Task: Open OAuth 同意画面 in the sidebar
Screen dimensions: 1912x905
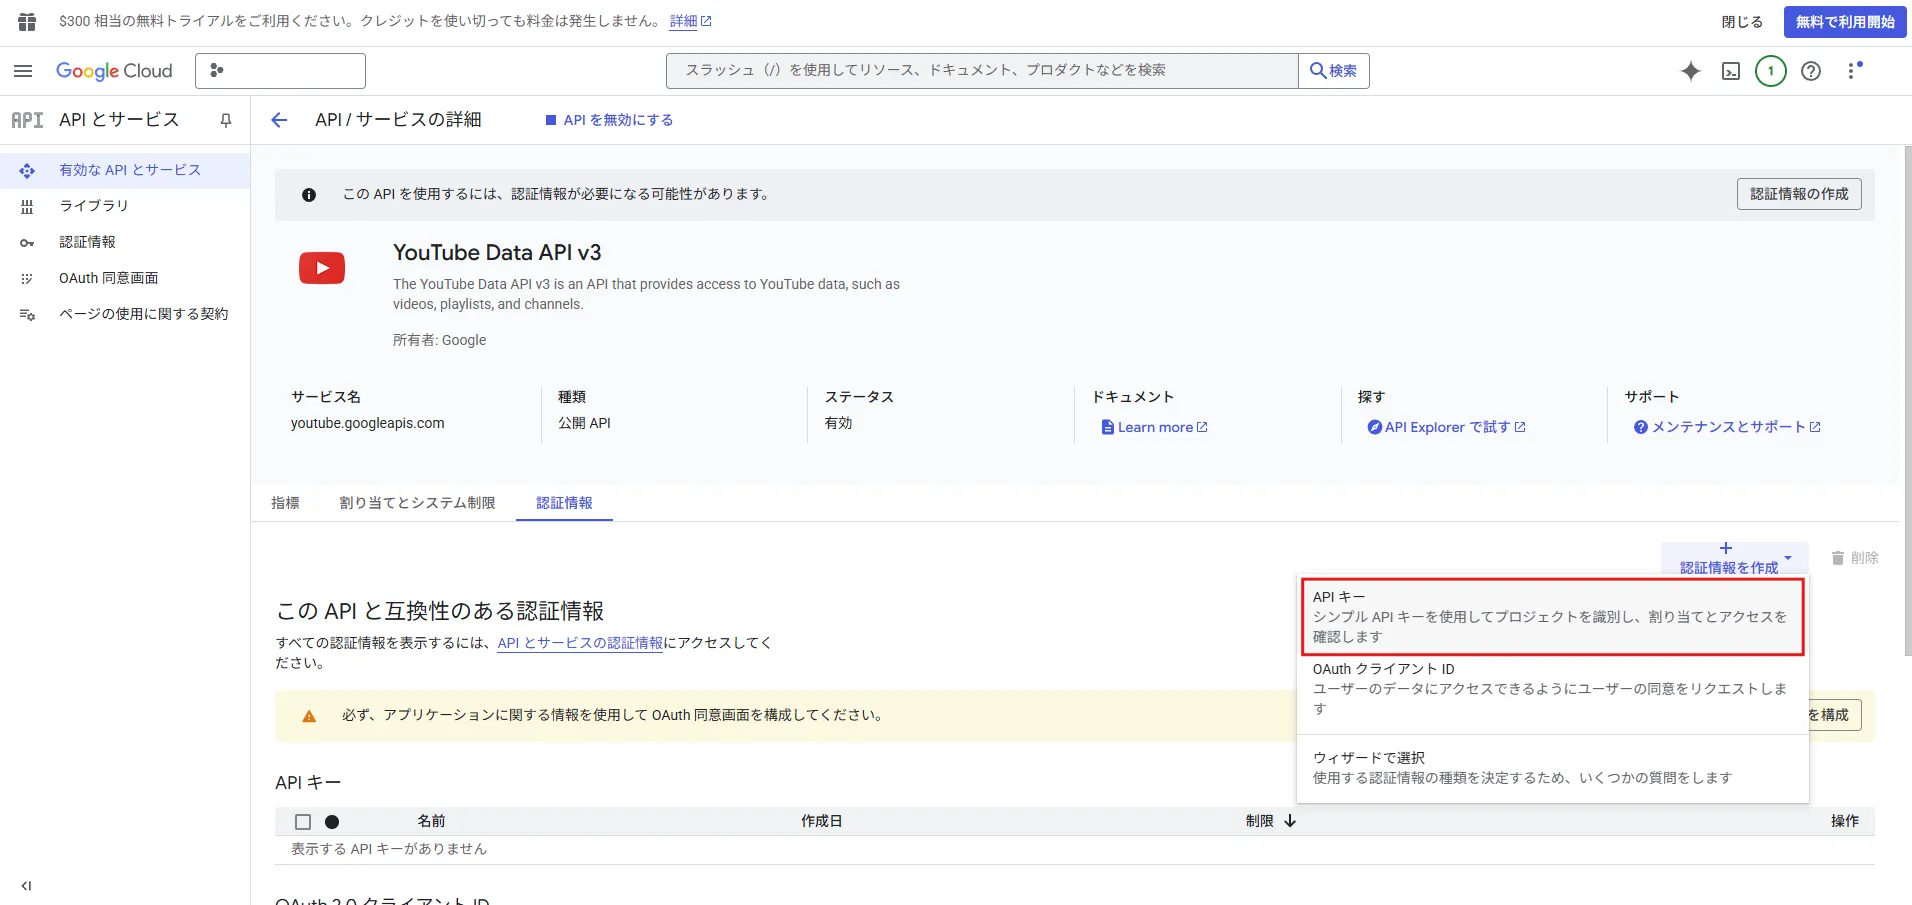Action: [125, 278]
